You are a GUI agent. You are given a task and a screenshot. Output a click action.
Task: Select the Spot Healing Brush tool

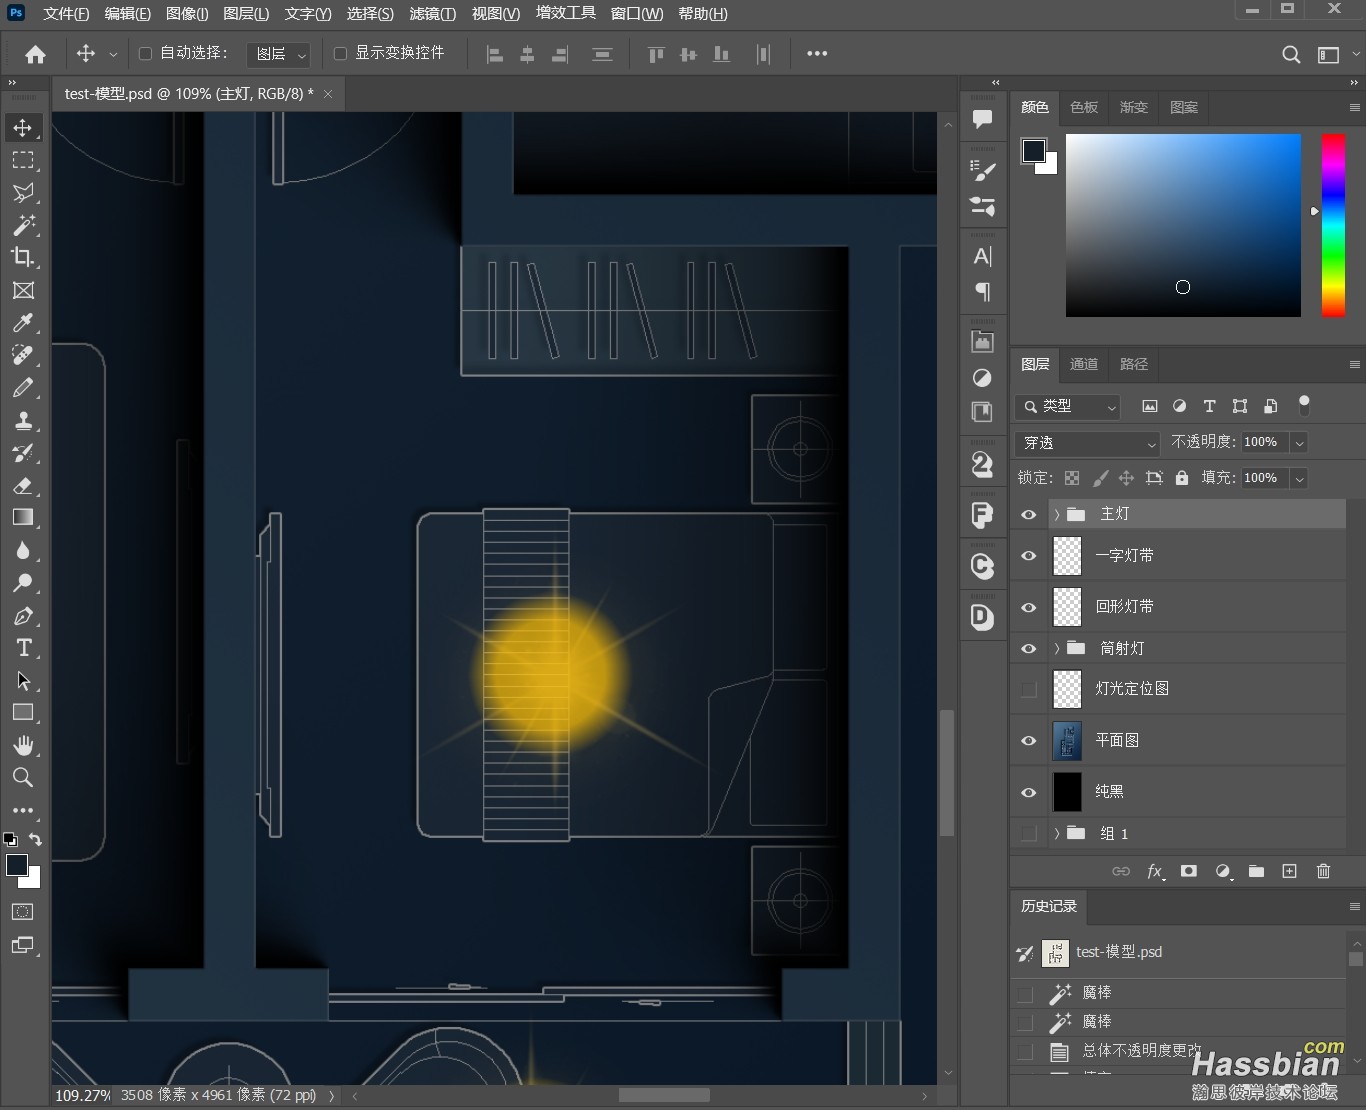(23, 355)
